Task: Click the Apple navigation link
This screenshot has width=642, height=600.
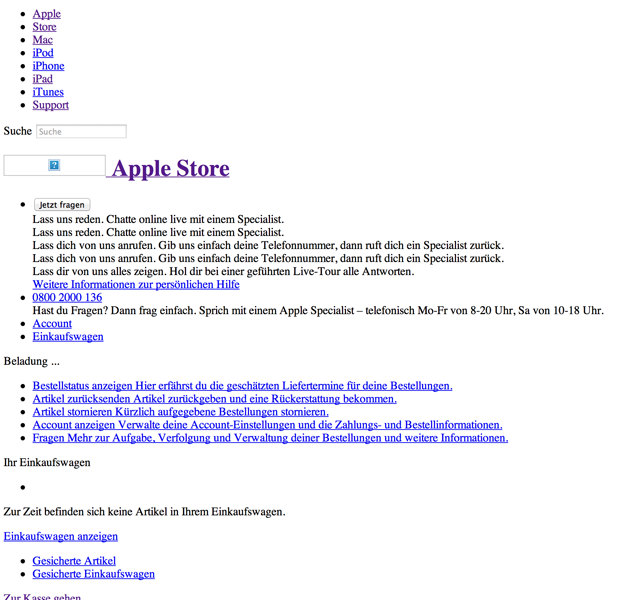Action: tap(47, 14)
